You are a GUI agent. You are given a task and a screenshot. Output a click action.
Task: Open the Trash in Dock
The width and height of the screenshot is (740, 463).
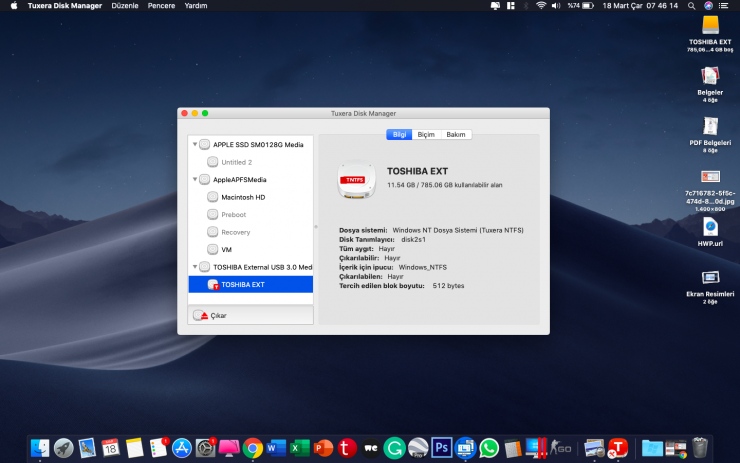[x=700, y=448]
